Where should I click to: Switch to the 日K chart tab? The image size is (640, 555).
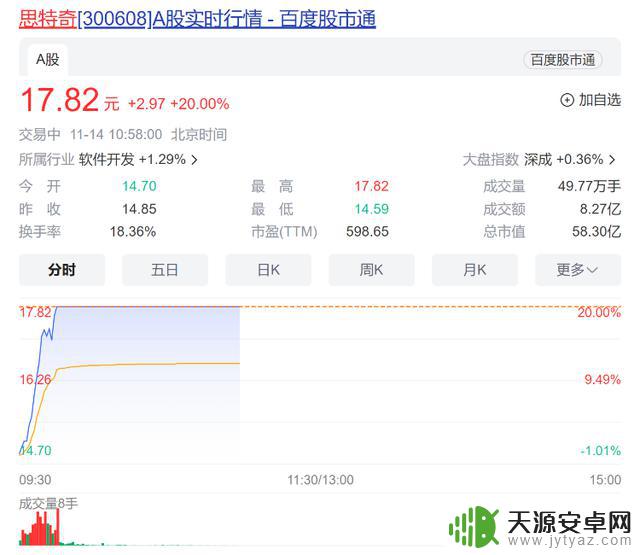pyautogui.click(x=268, y=270)
